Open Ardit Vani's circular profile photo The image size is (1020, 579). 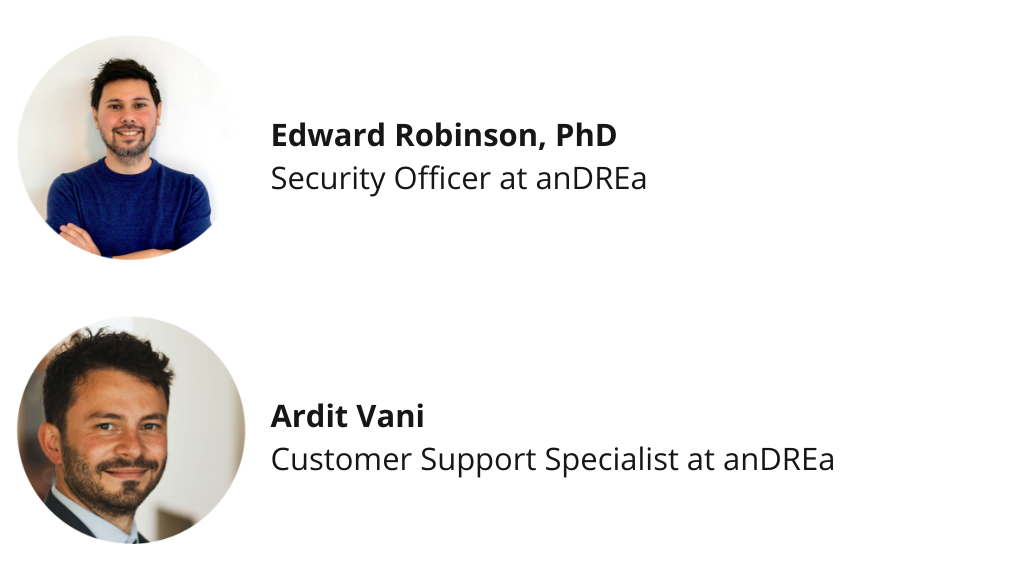coord(131,429)
